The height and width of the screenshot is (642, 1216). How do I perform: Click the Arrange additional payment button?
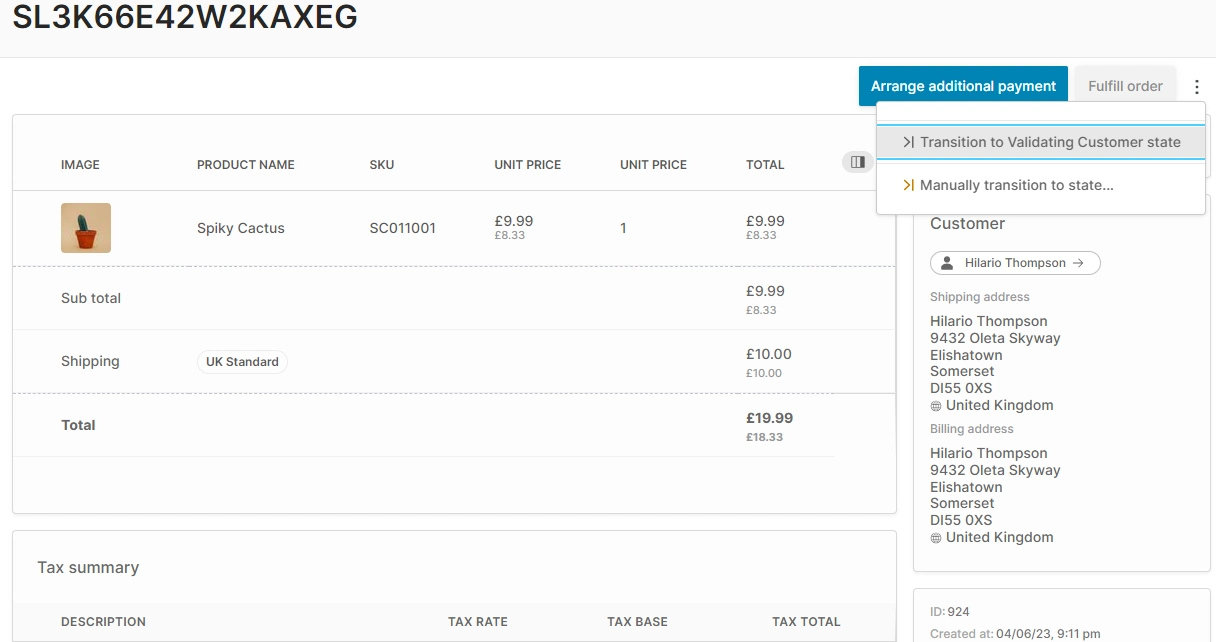point(962,85)
